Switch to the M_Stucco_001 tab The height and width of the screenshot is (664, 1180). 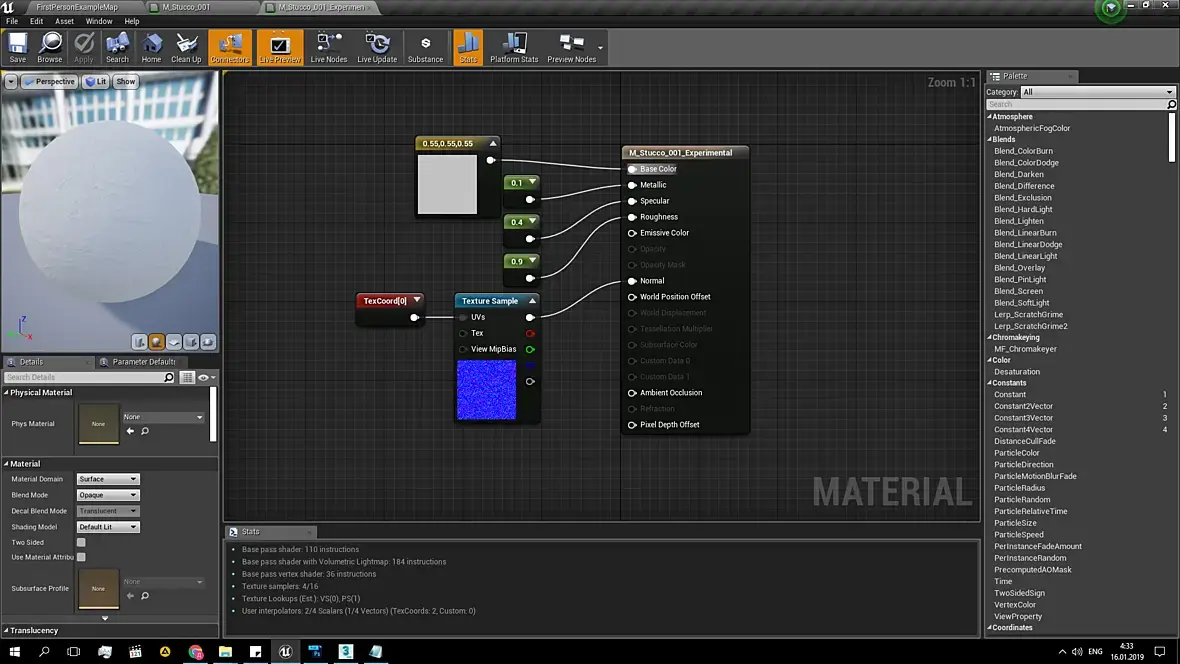coord(187,7)
